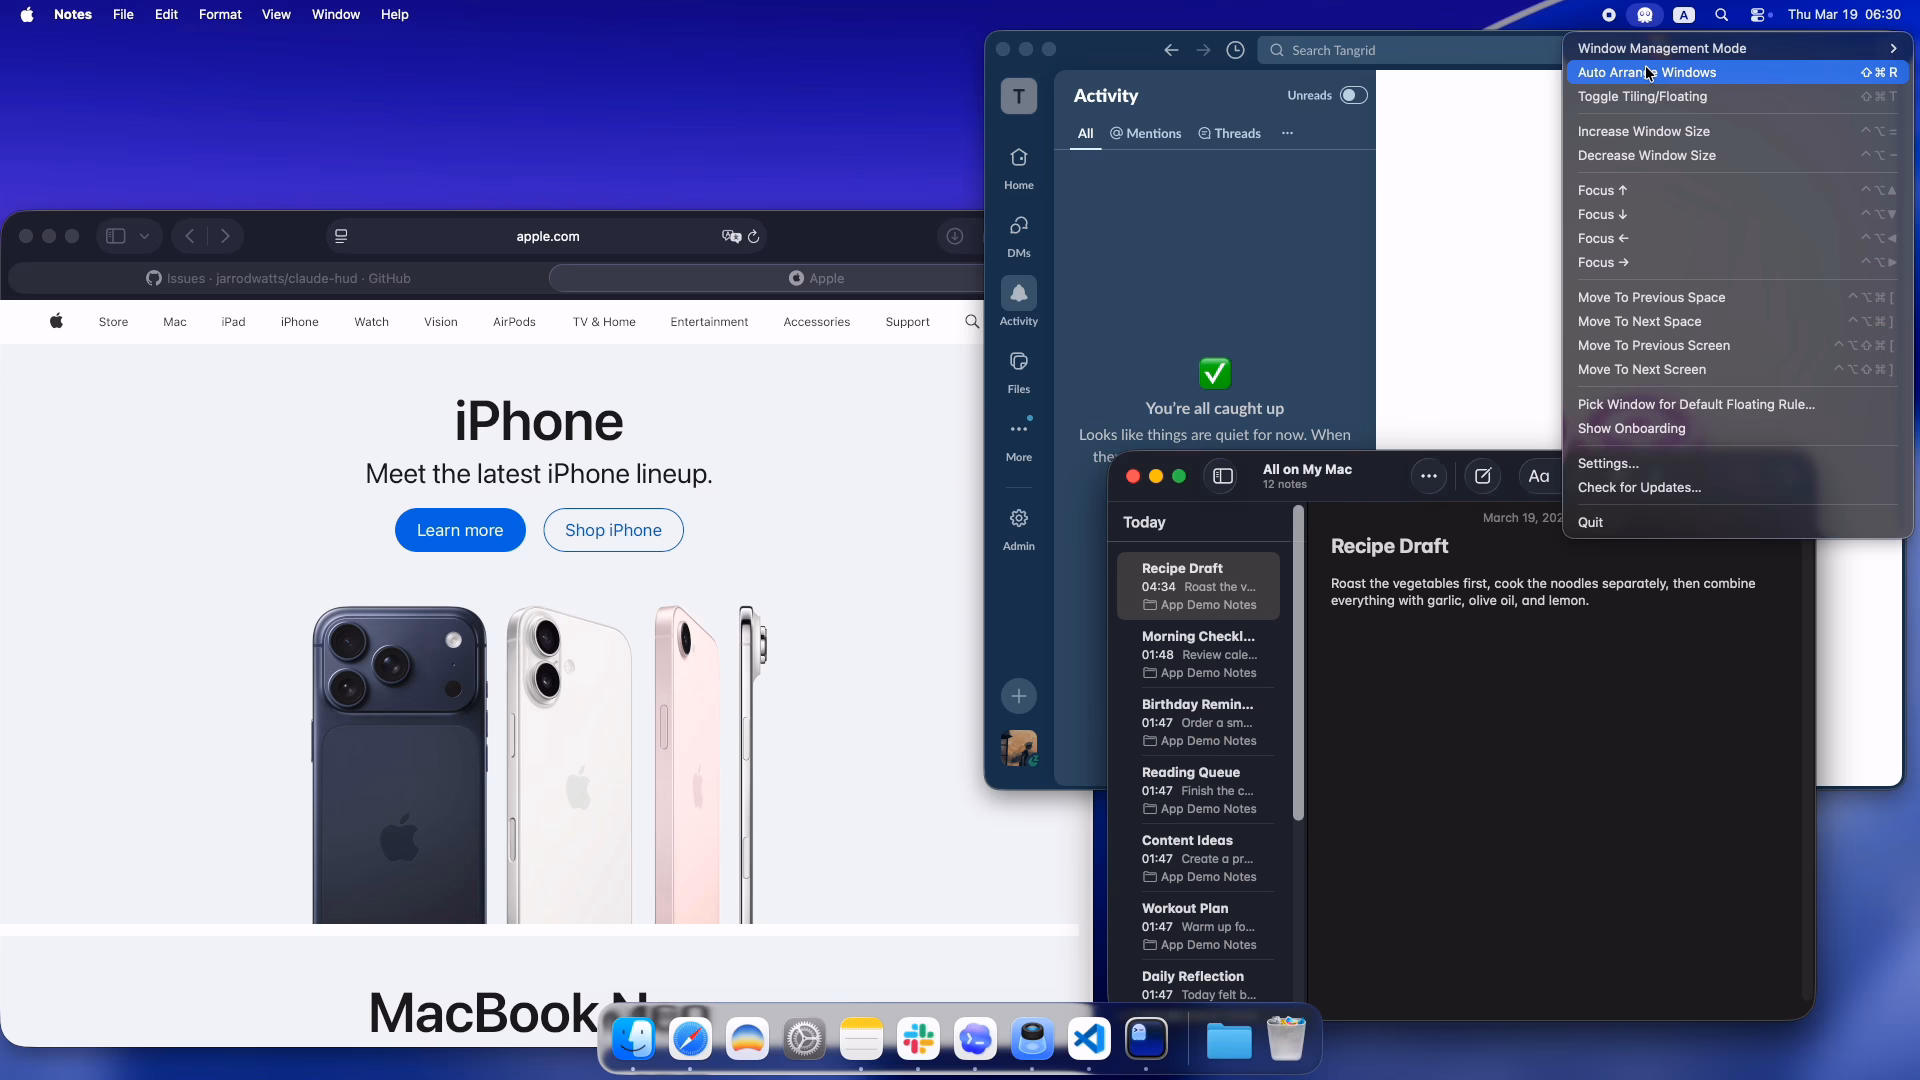Launch Slack from the Dock
Viewport: 1920px width, 1080px height.
click(x=919, y=1039)
